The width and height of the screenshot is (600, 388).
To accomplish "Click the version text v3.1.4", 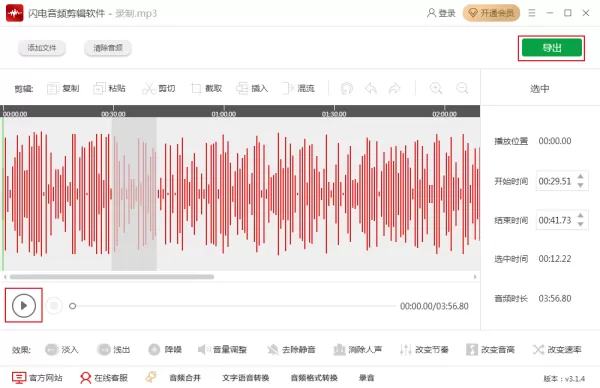I will point(564,379).
